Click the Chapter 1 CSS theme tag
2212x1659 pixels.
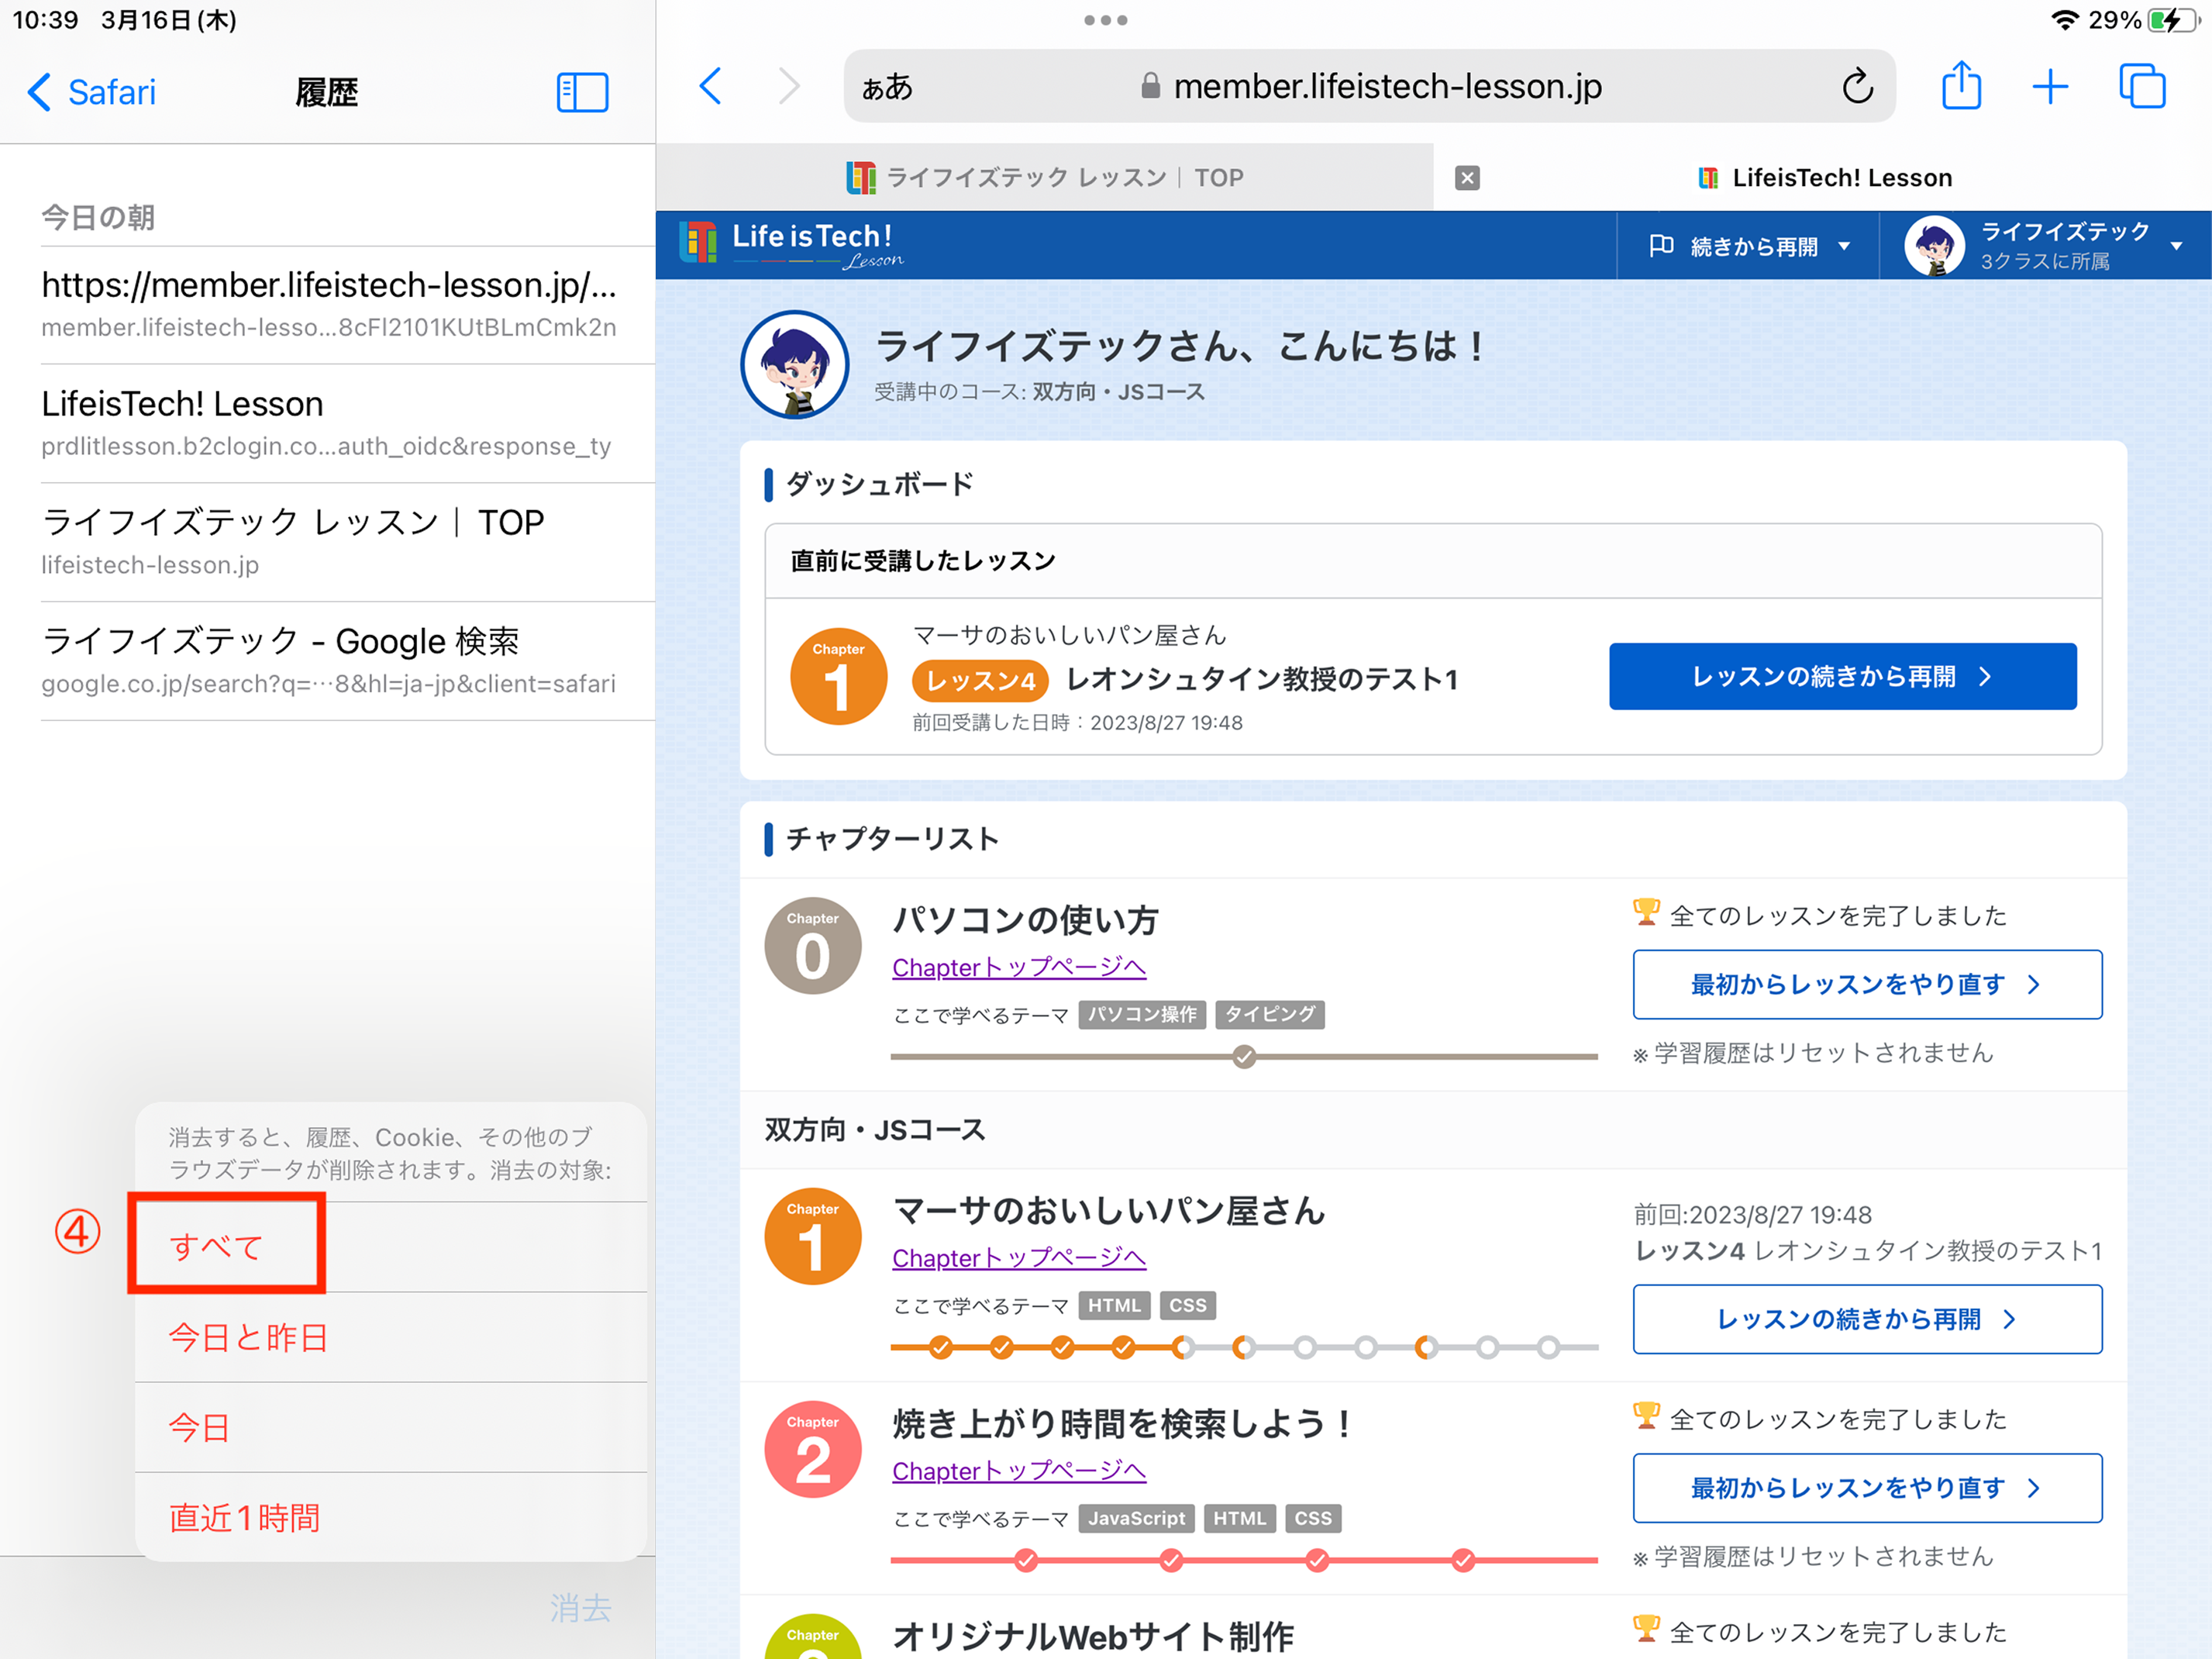[1188, 1305]
